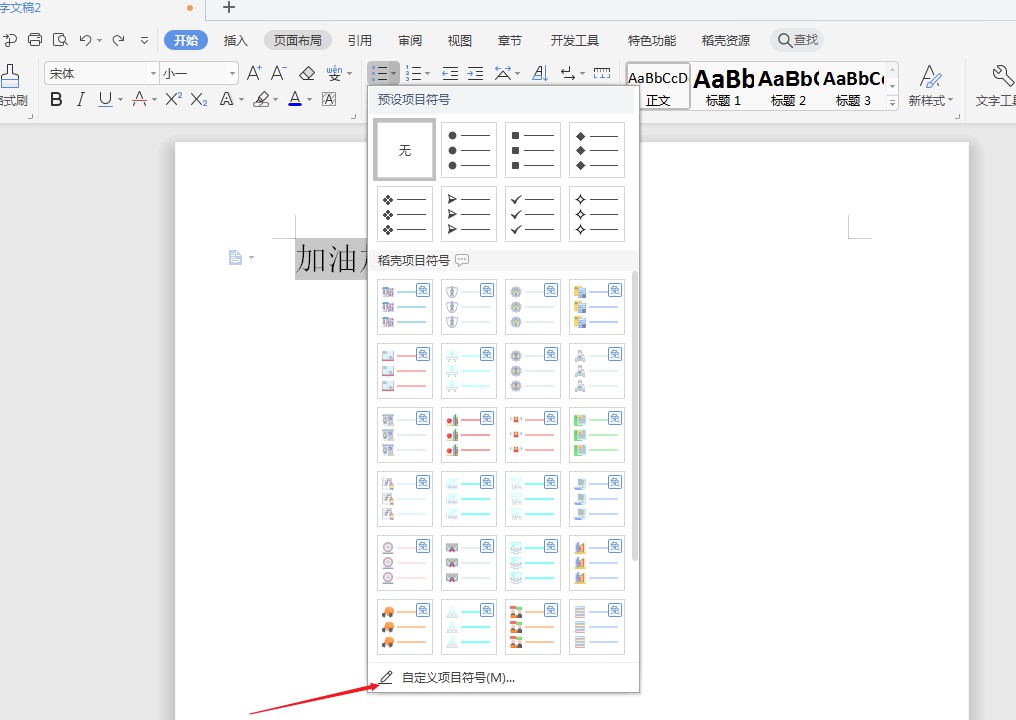Apply the 标题 1 style

pyautogui.click(x=723, y=86)
